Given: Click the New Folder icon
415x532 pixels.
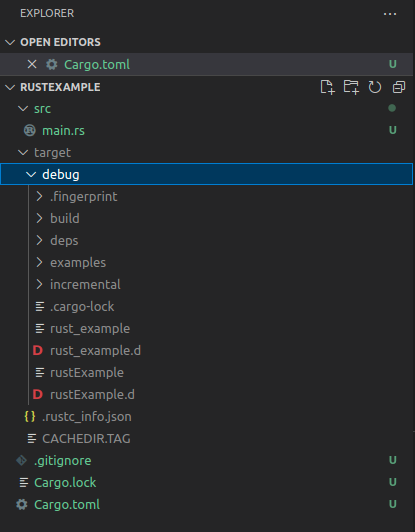Looking at the screenshot, I should [x=351, y=87].
